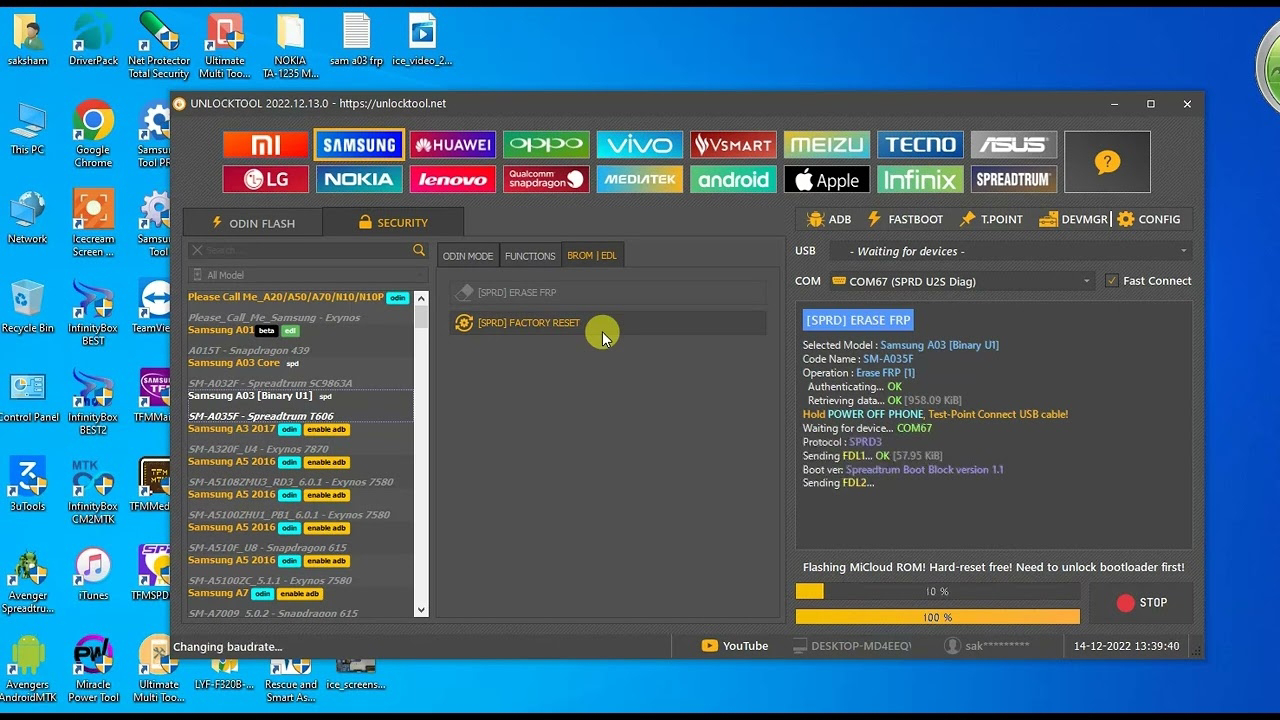Click the yellow question mark help icon
This screenshot has width=1280, height=720.
point(1107,162)
